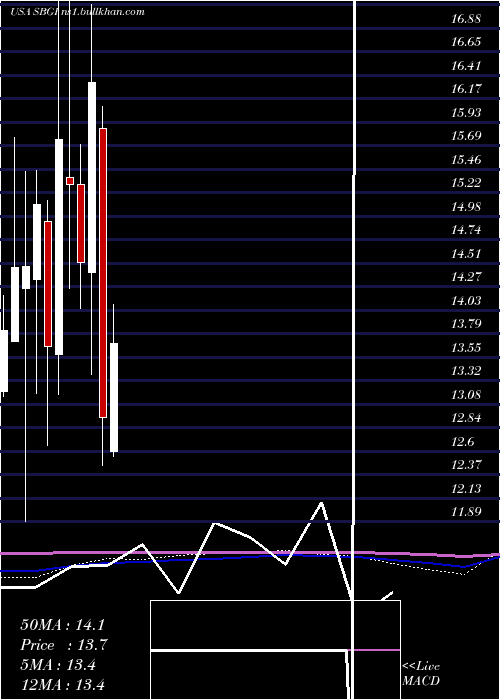Click the 13.55 price axis value
This screenshot has height=700, width=500.
pos(466,347)
